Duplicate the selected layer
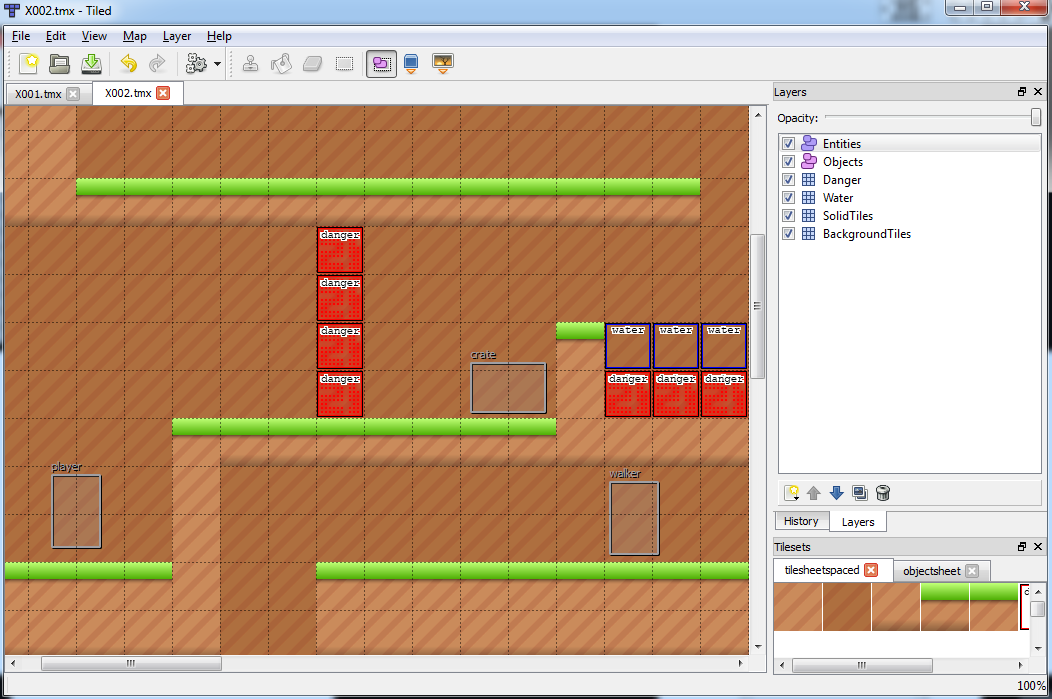 tap(859, 493)
